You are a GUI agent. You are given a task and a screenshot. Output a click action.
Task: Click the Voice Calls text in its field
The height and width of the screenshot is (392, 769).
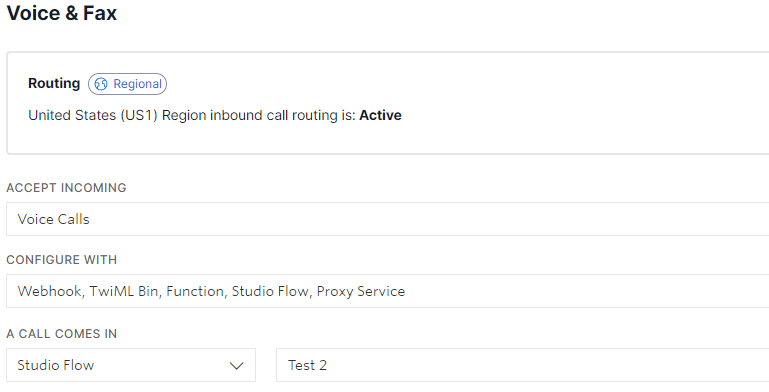tap(53, 219)
